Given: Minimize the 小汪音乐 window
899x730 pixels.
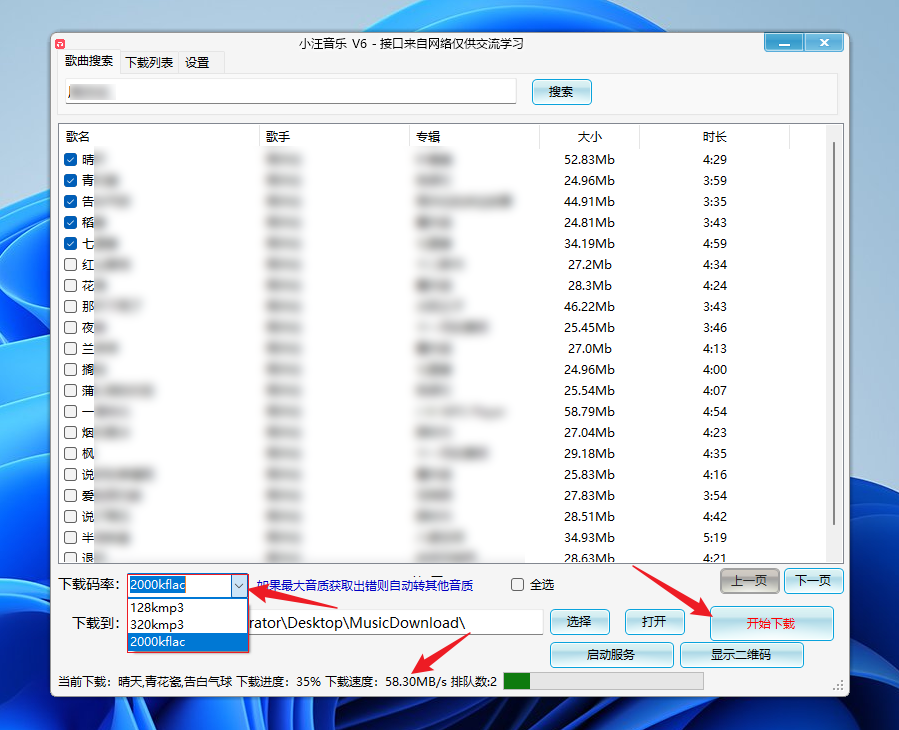Looking at the screenshot, I should [784, 43].
